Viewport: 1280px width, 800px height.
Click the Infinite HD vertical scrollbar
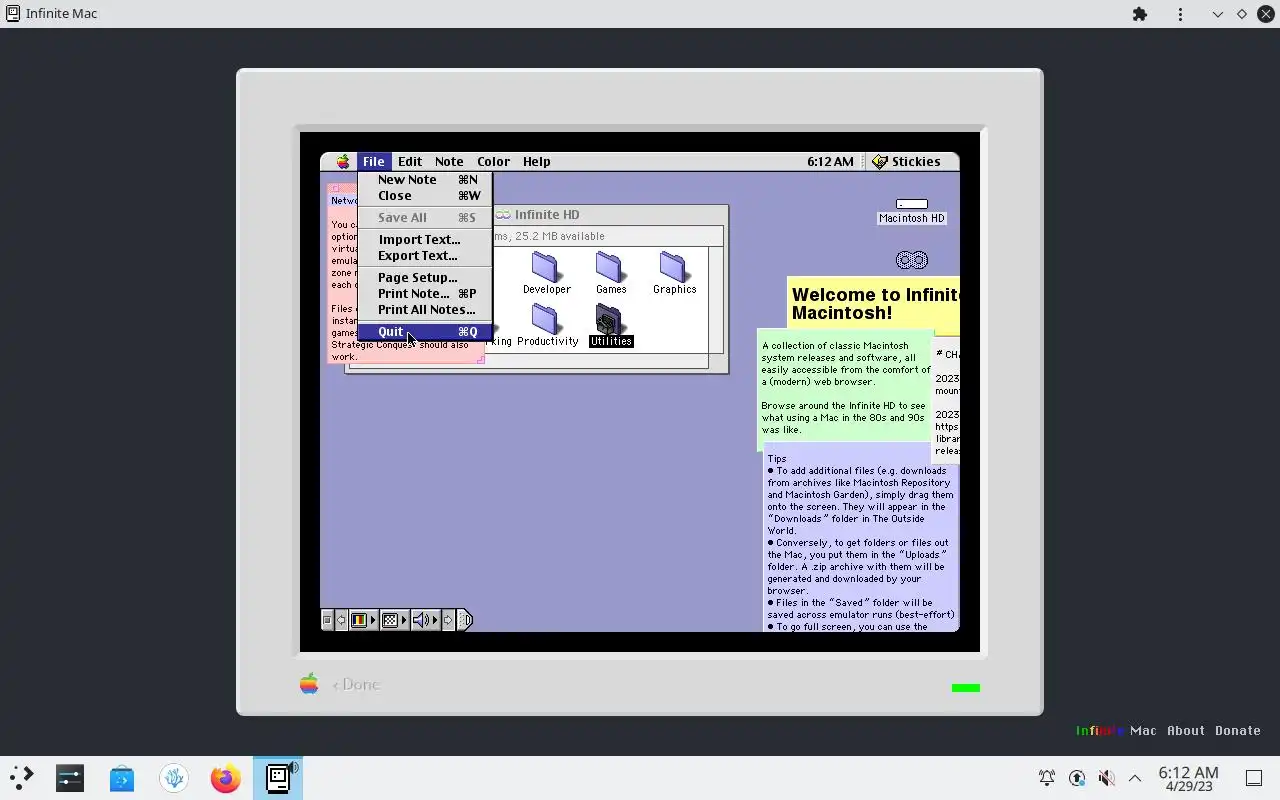(715, 299)
